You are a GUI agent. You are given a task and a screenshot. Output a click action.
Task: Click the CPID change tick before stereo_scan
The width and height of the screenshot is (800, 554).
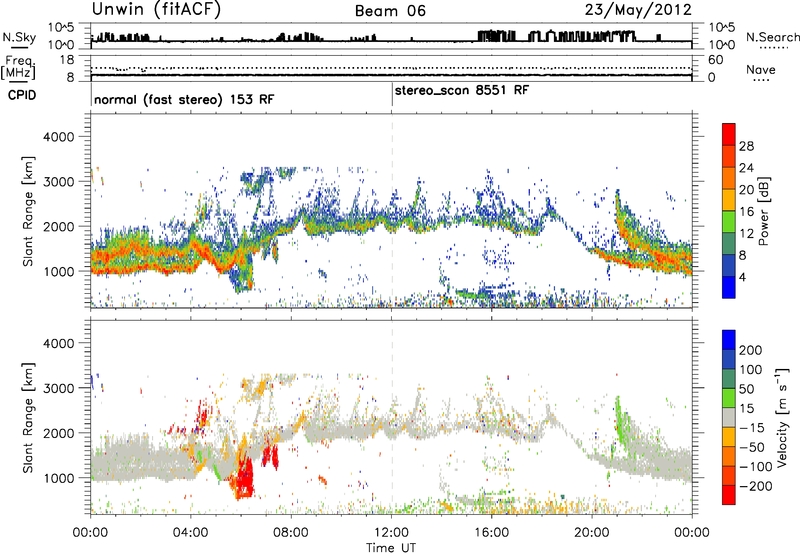[x=392, y=94]
